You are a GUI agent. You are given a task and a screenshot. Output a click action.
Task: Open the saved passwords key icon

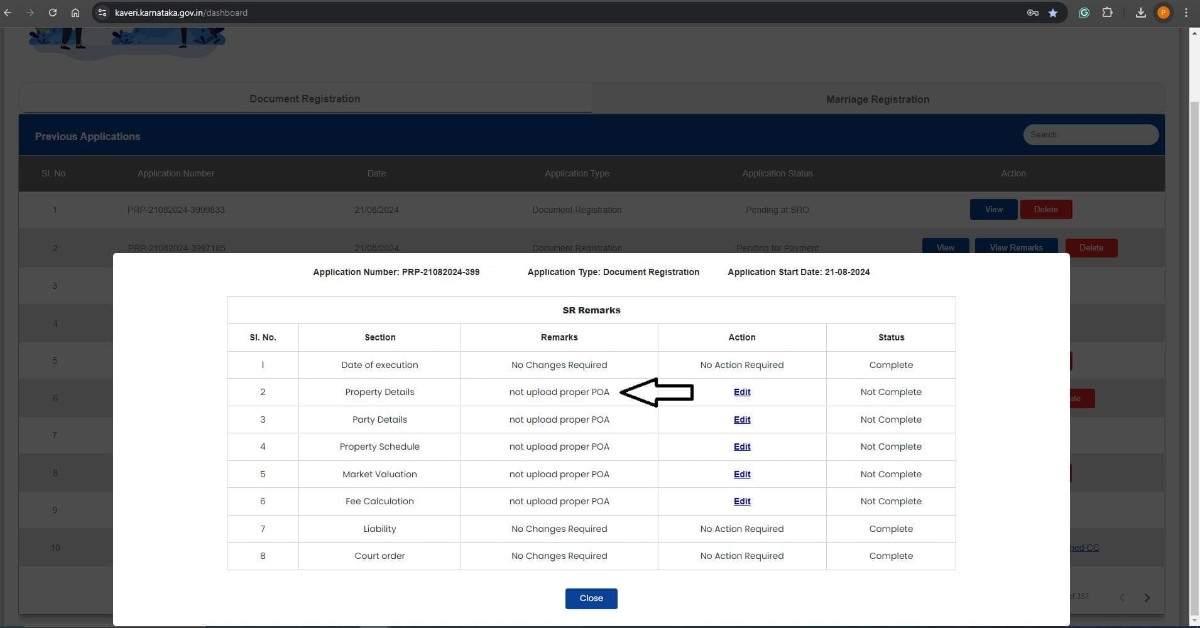click(x=1032, y=13)
